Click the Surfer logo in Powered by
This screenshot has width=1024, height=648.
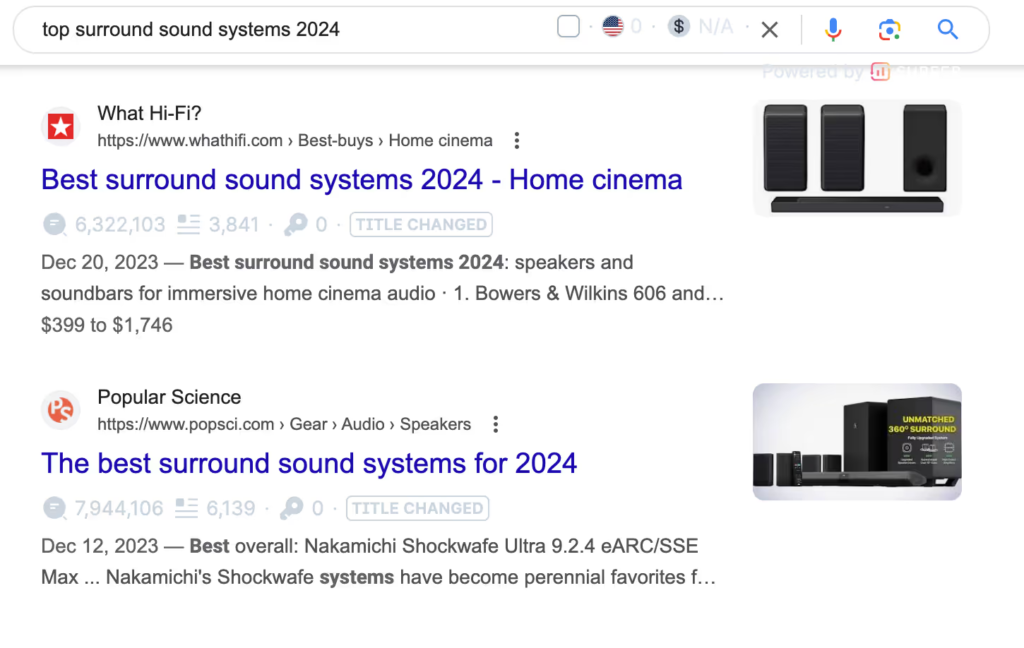click(880, 71)
